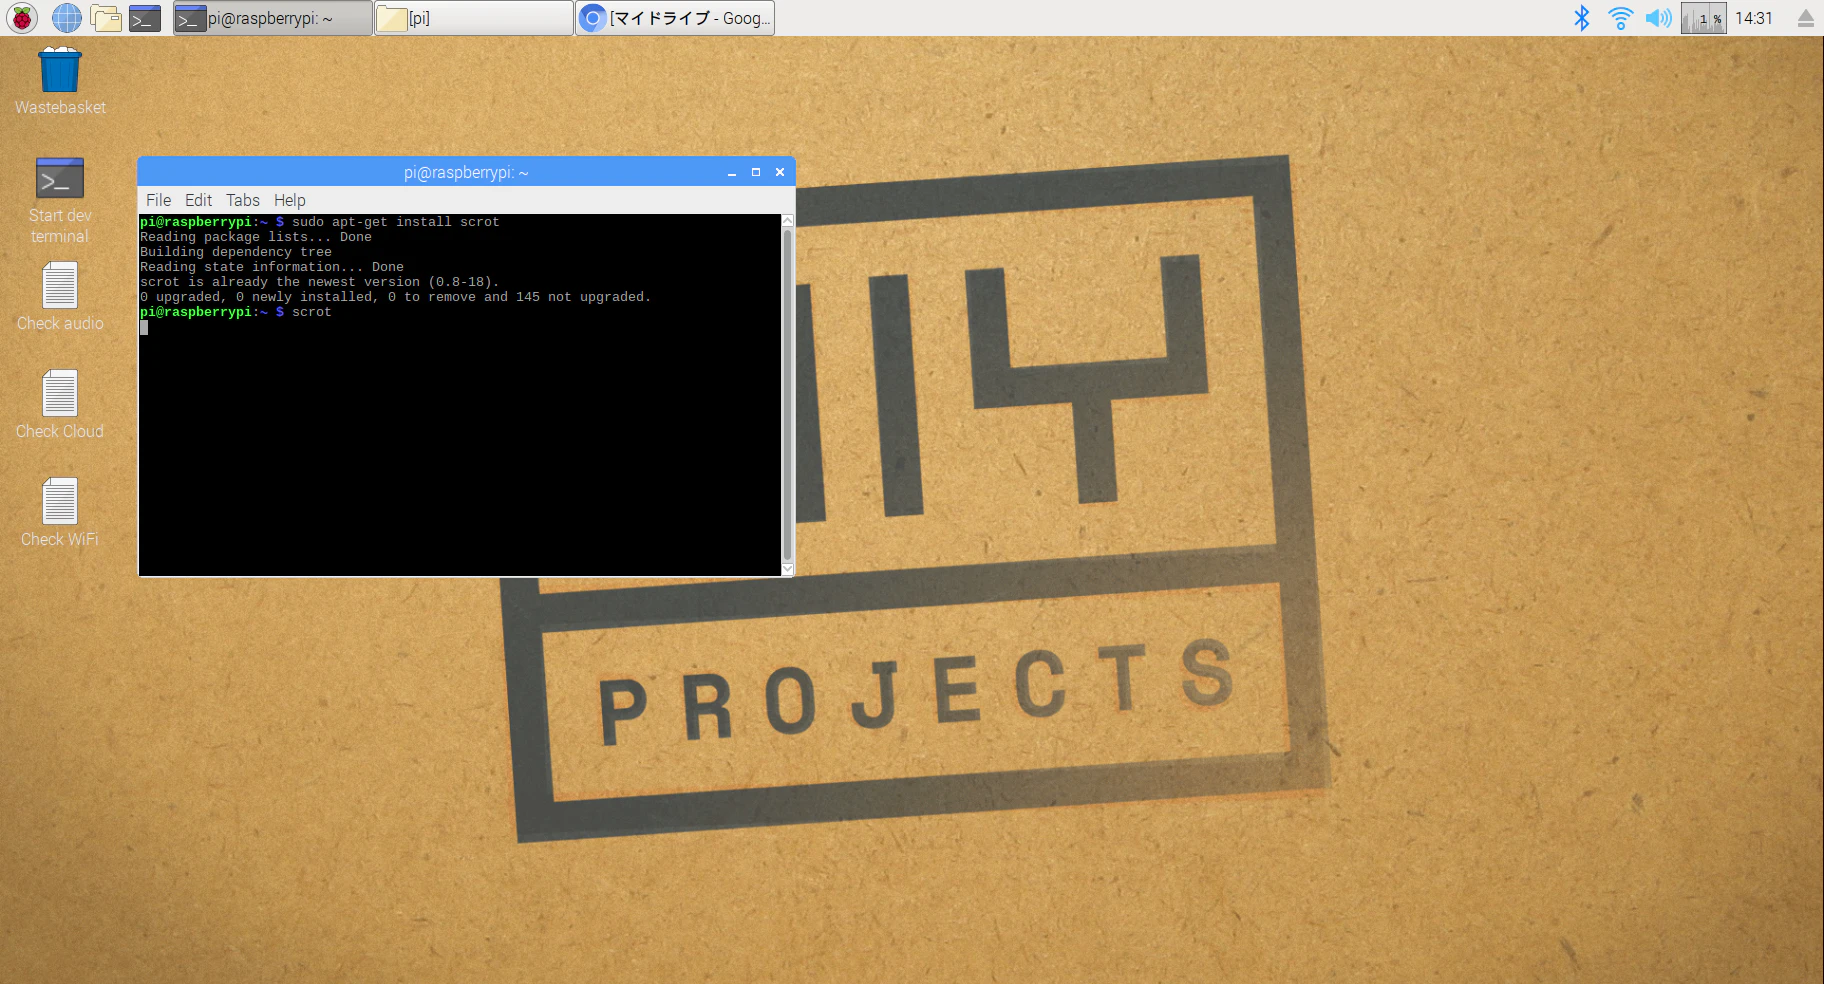Switch to the Google Drive browser taskbar button
Image resolution: width=1824 pixels, height=984 pixels.
click(x=675, y=18)
